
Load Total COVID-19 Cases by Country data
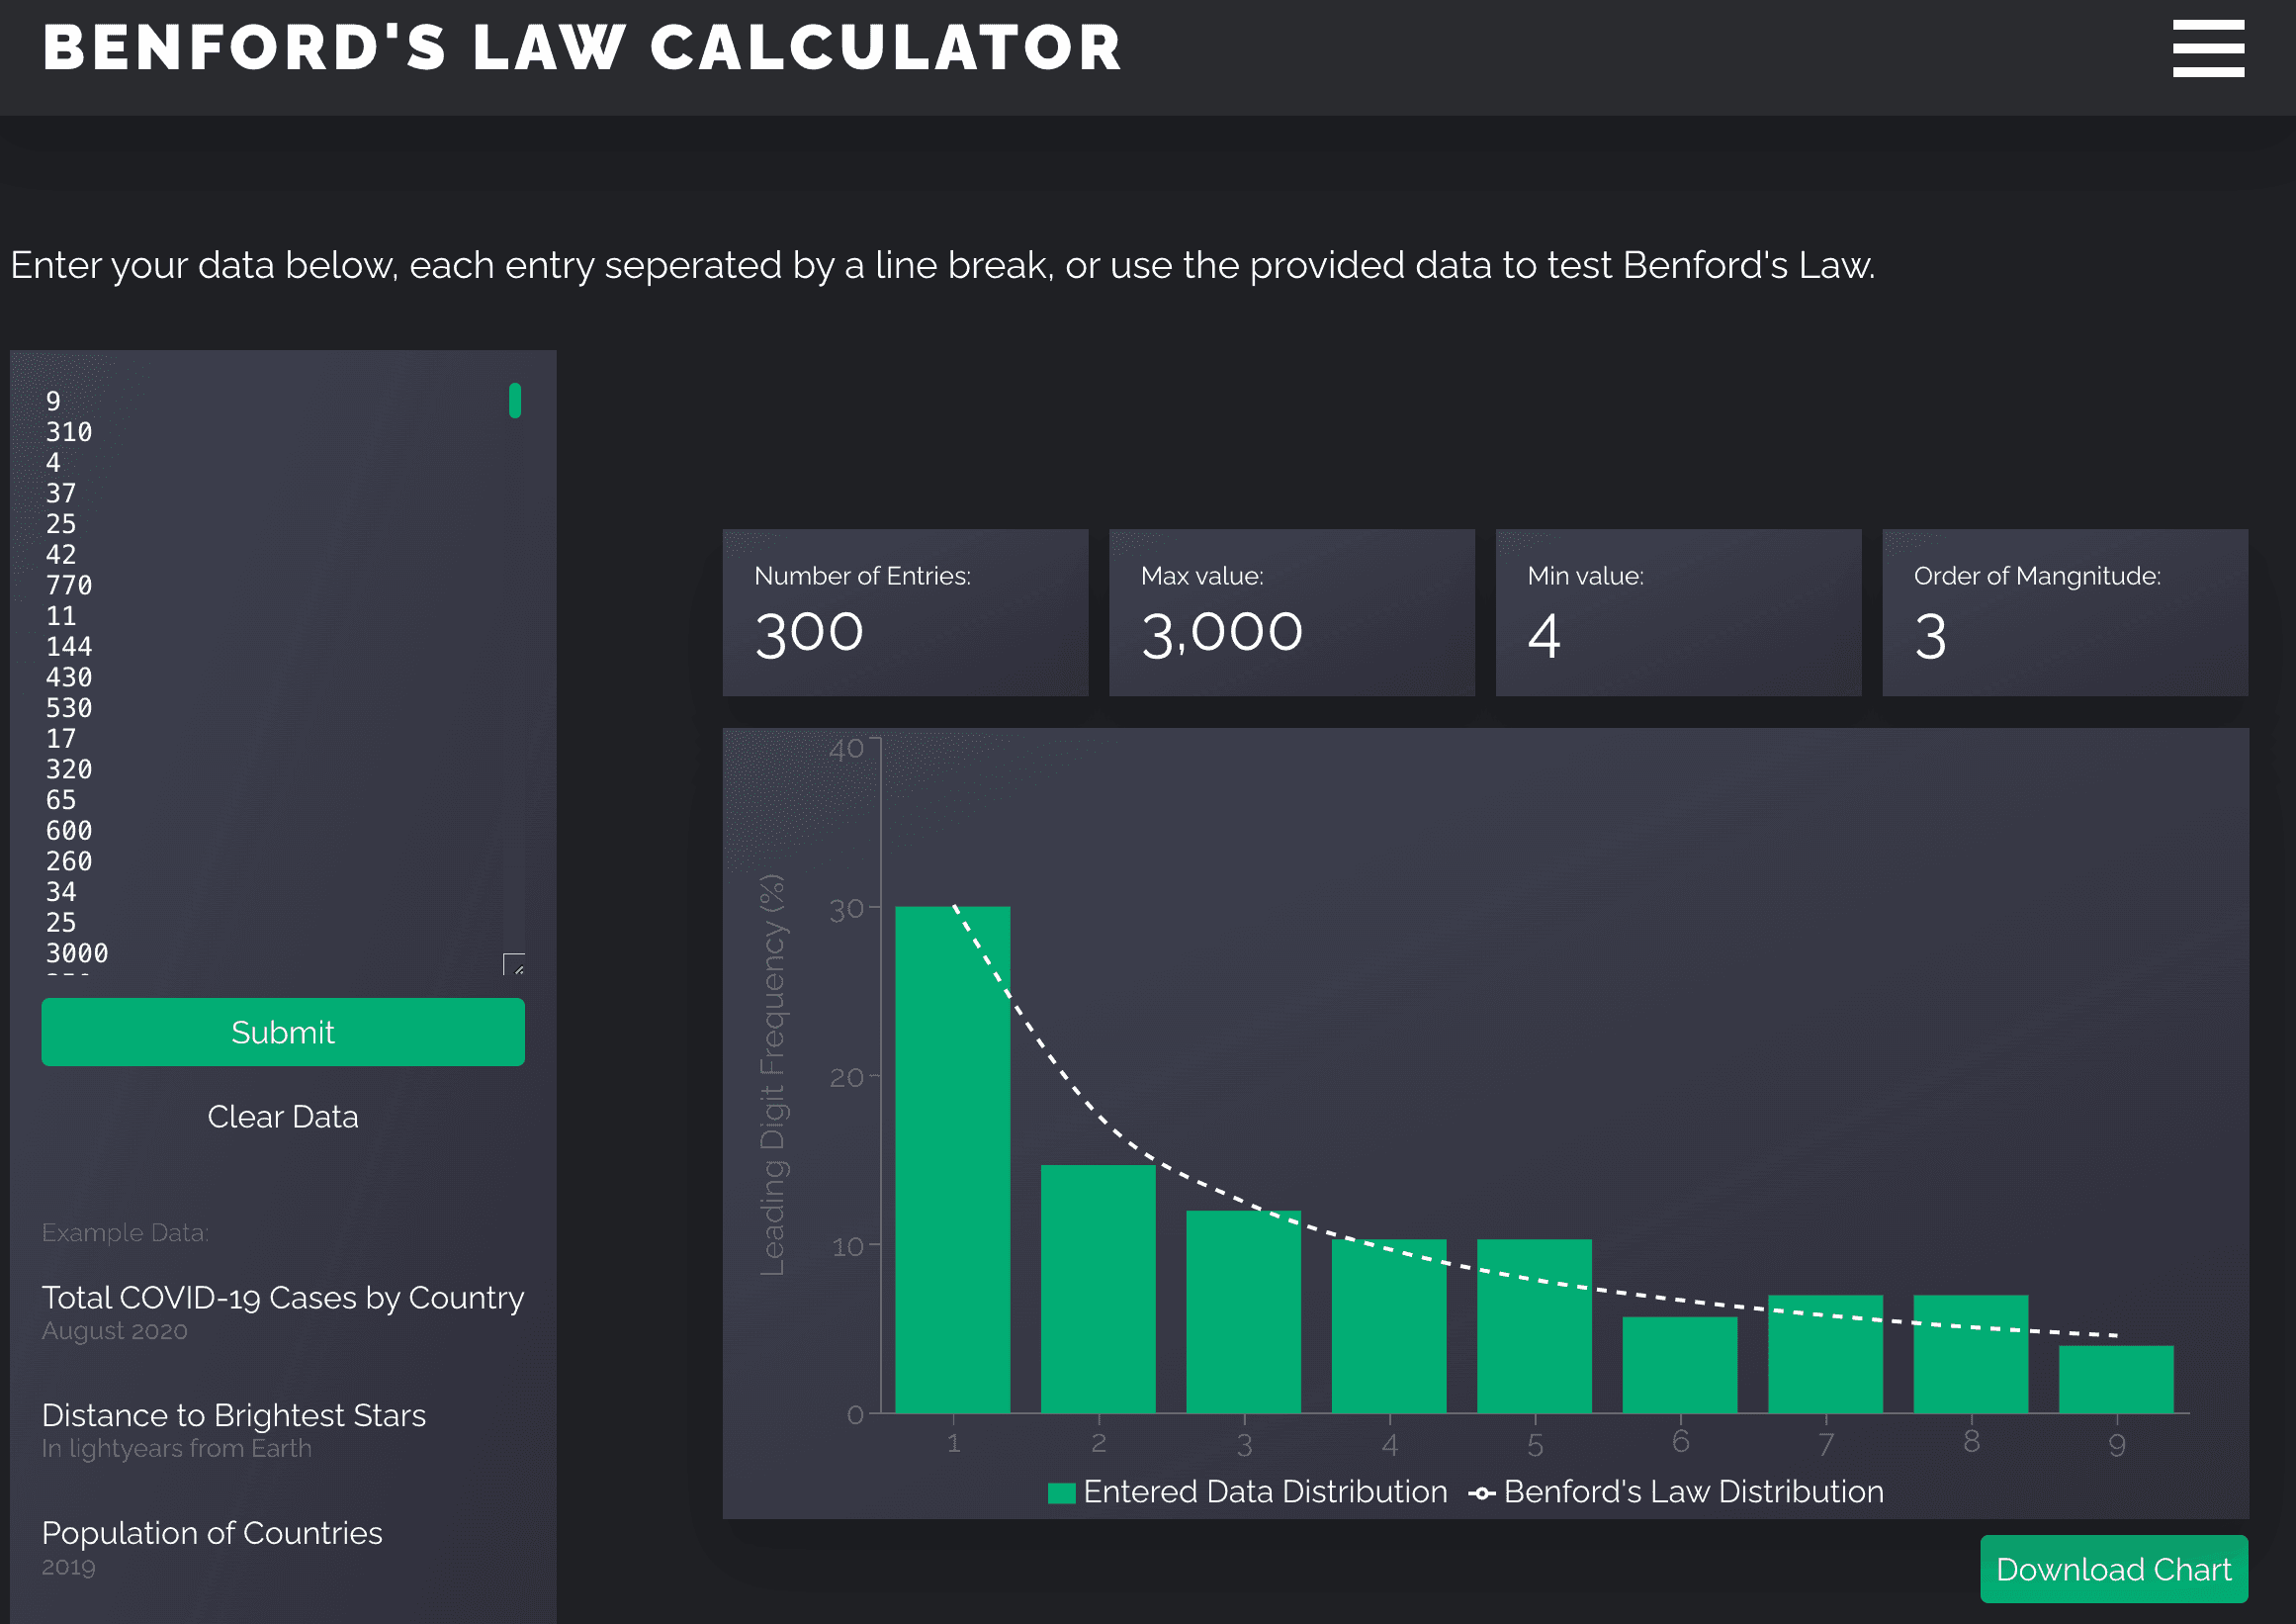[x=283, y=1297]
